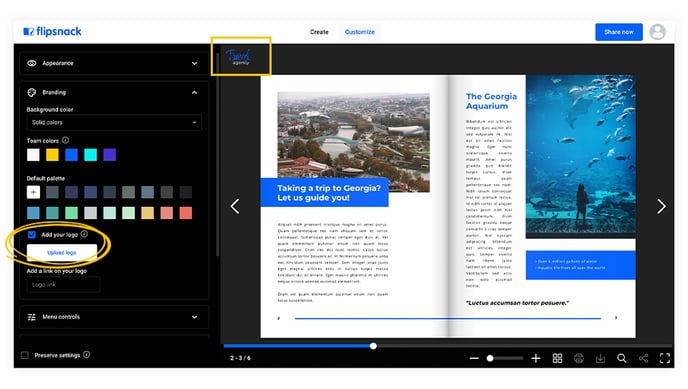Click the Share now button
688x389 pixels.
(x=619, y=32)
